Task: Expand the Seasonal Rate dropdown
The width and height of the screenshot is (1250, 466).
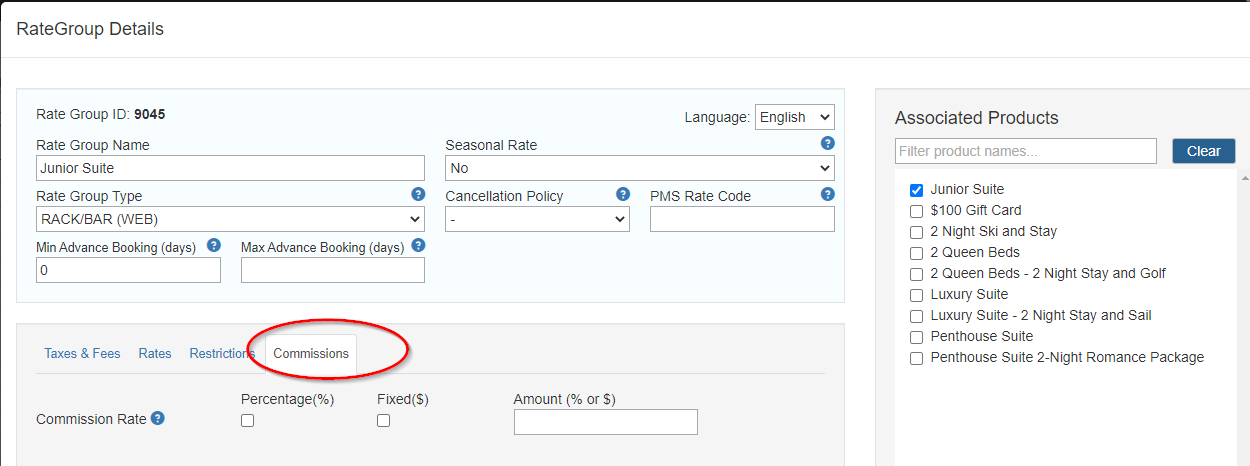Action: [x=640, y=168]
